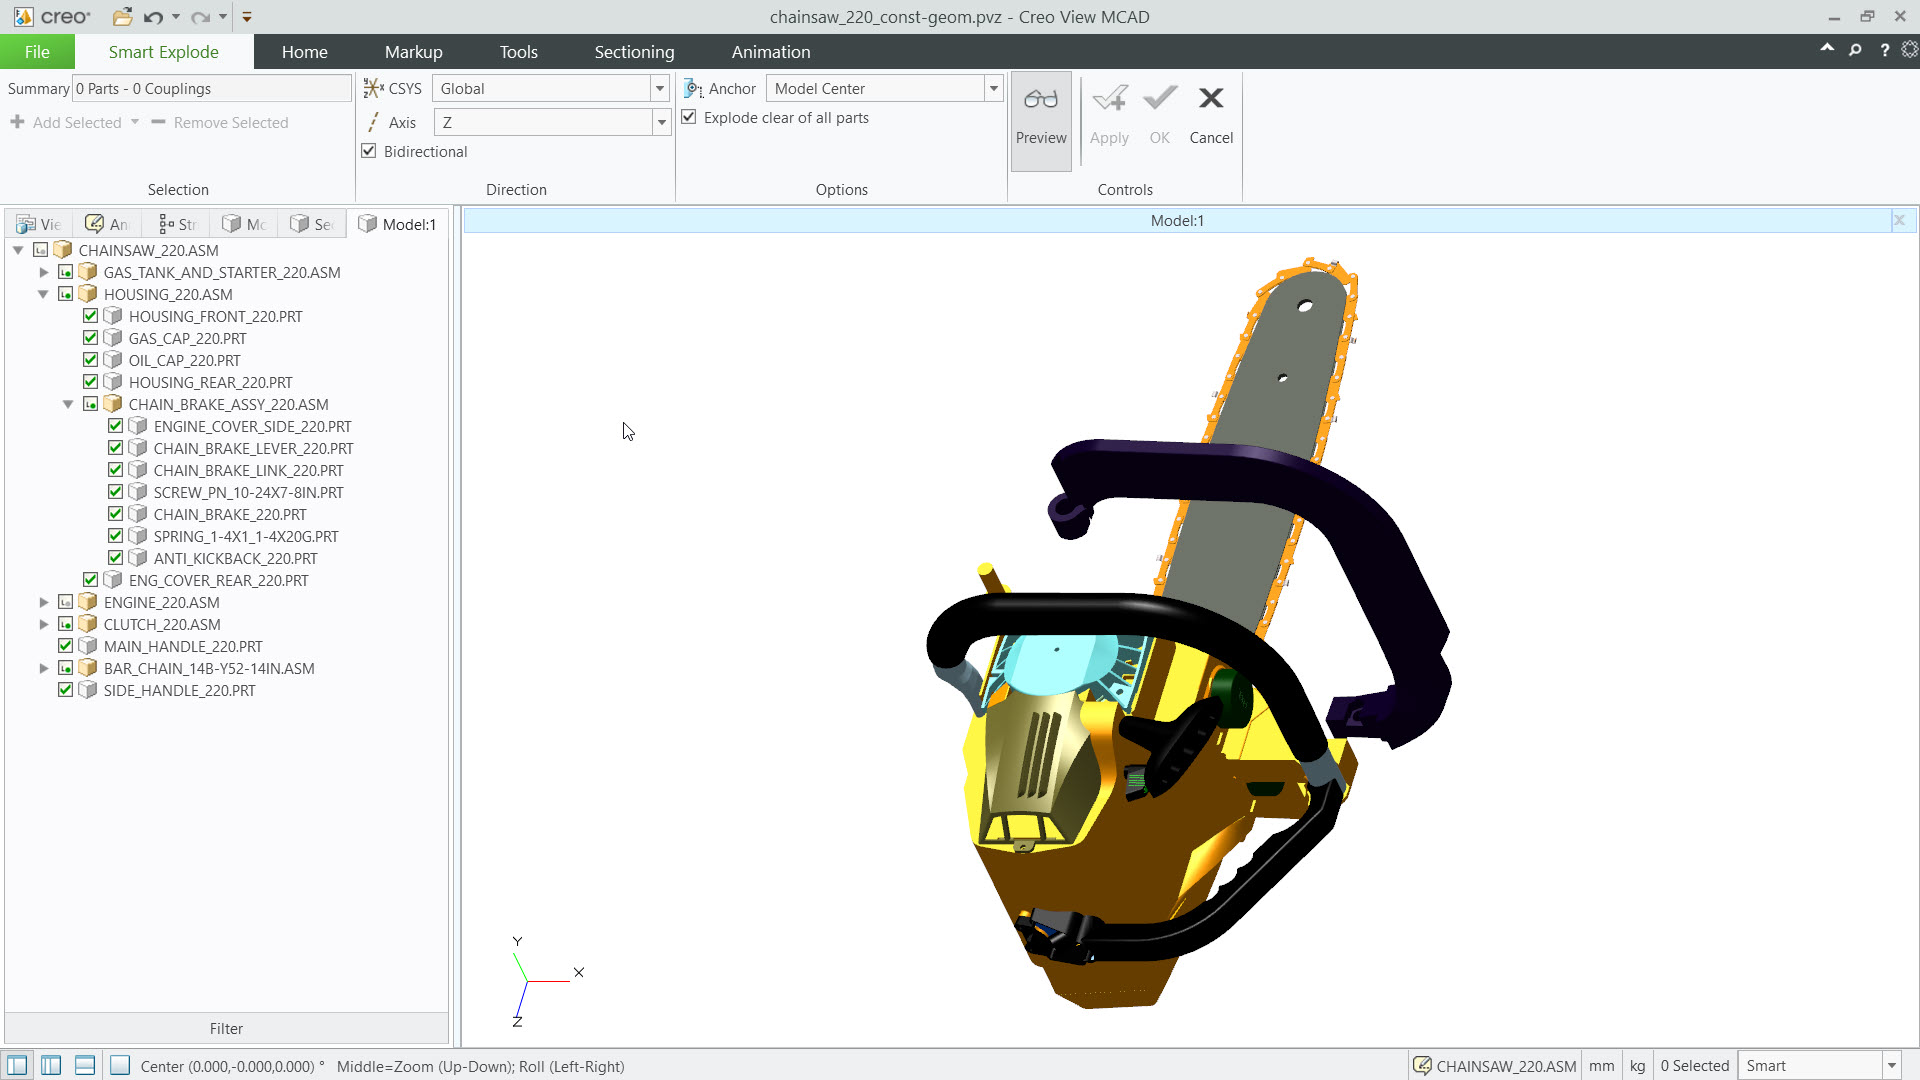Open the Redo history dropdown arrow
This screenshot has width=1920, height=1080.
[x=223, y=17]
